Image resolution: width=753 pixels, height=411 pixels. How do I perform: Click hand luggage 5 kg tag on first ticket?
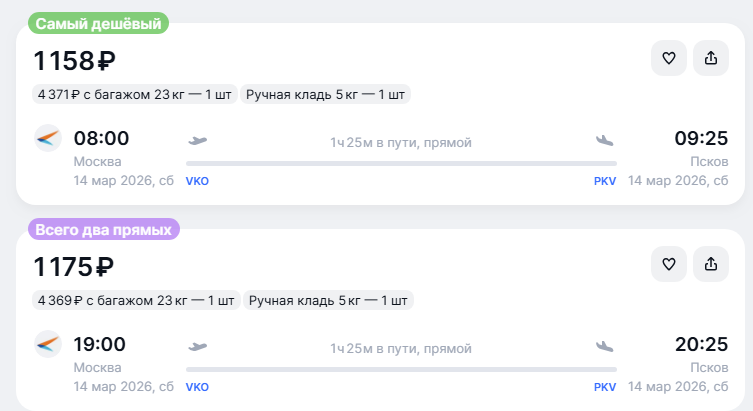[325, 95]
